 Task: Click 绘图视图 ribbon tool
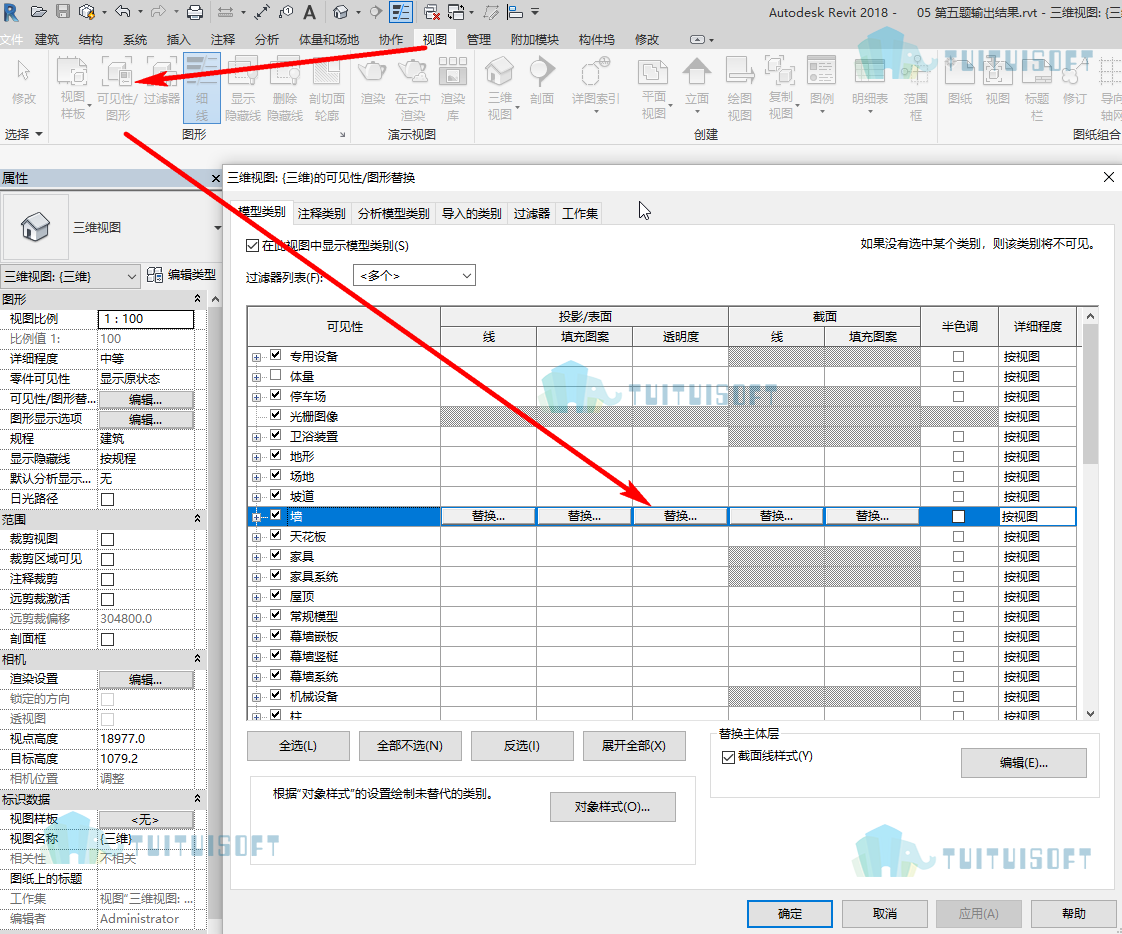tap(739, 87)
